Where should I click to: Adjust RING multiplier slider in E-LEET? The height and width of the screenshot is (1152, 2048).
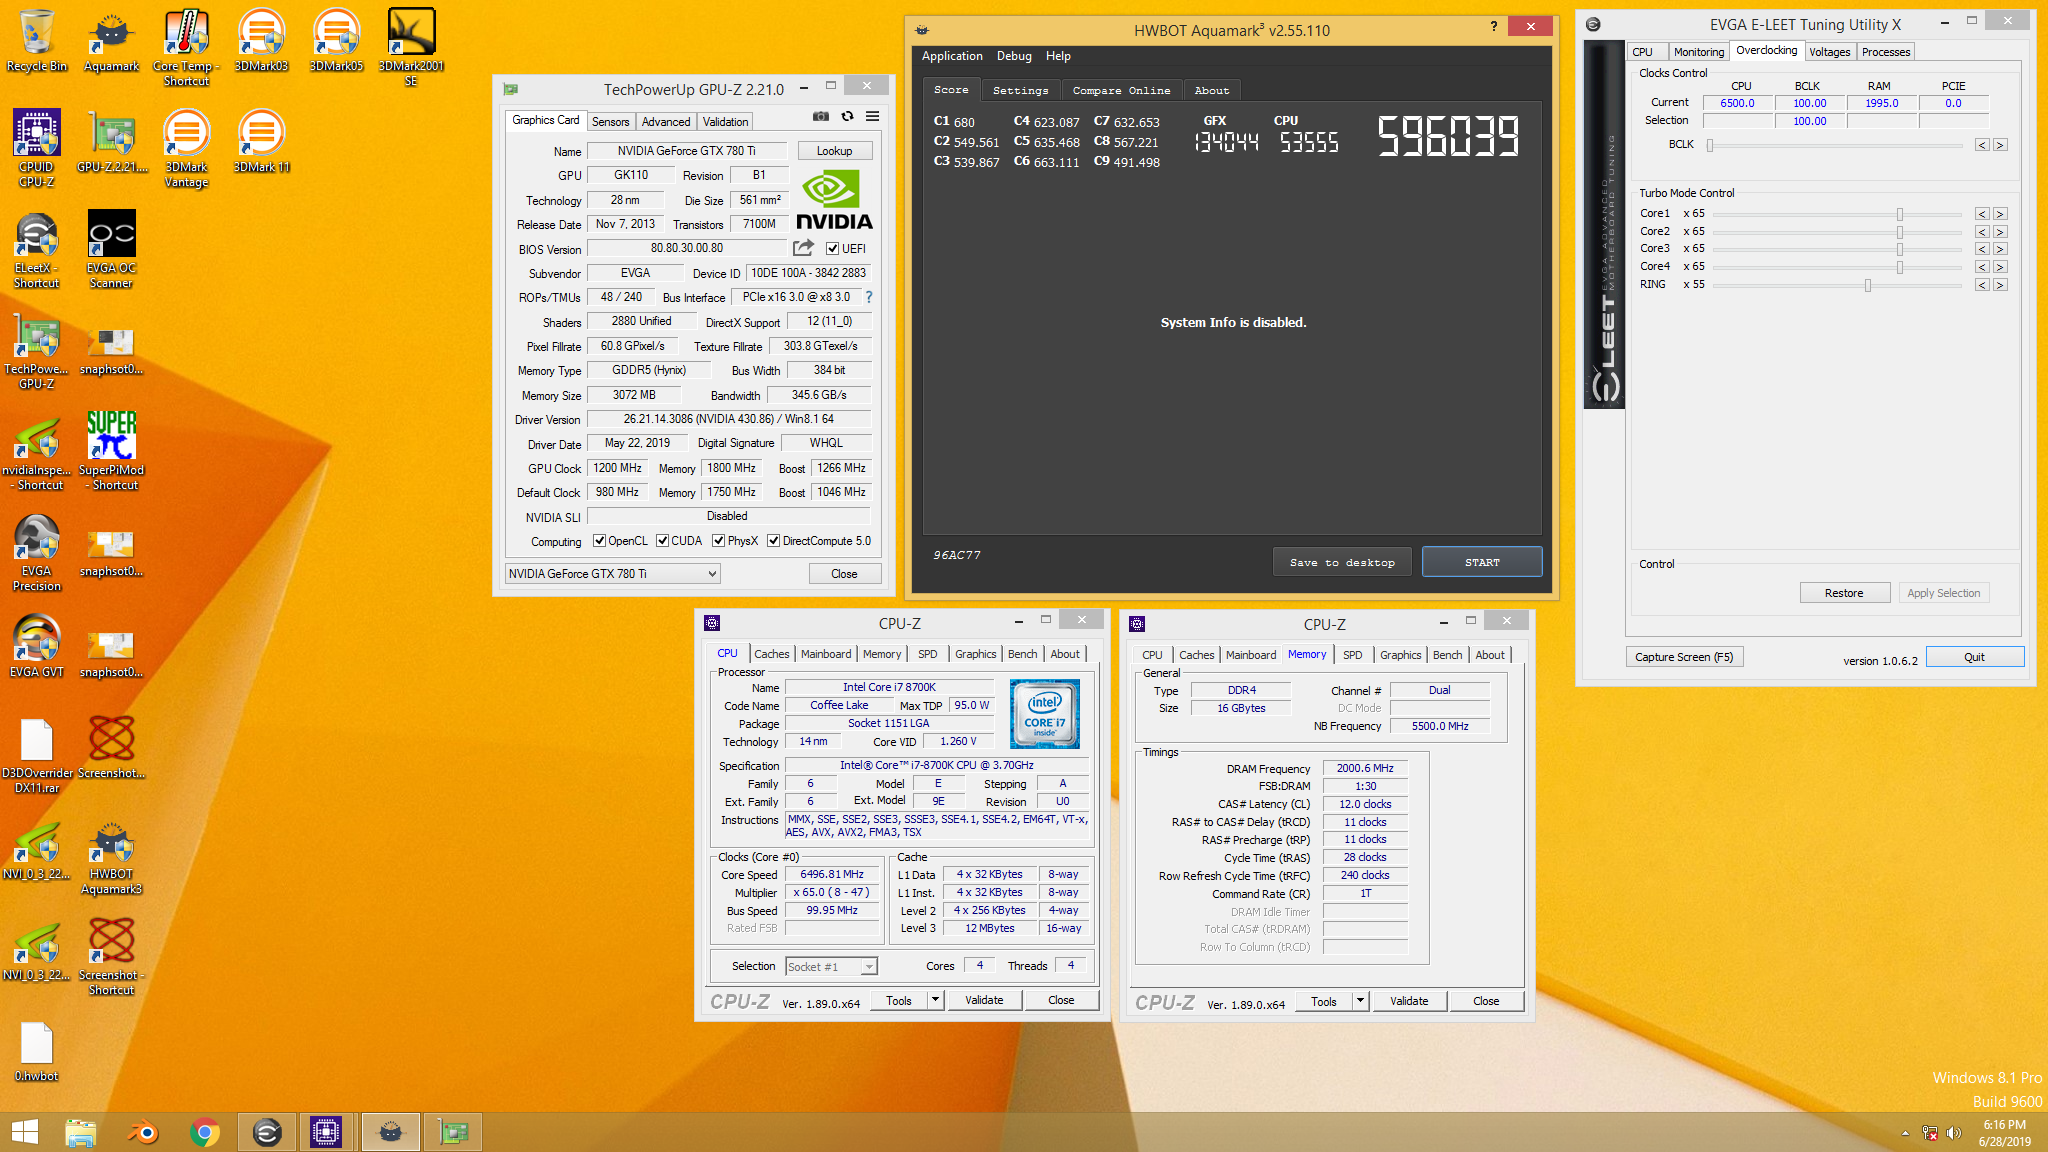[1867, 285]
